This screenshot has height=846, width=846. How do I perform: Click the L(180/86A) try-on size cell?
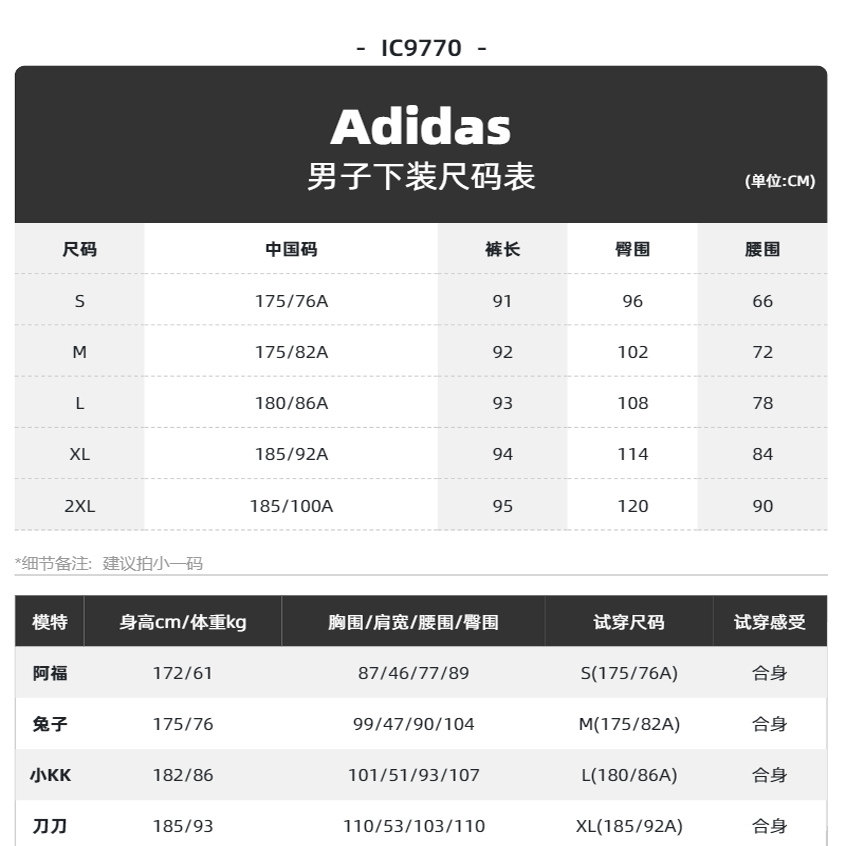click(x=628, y=775)
